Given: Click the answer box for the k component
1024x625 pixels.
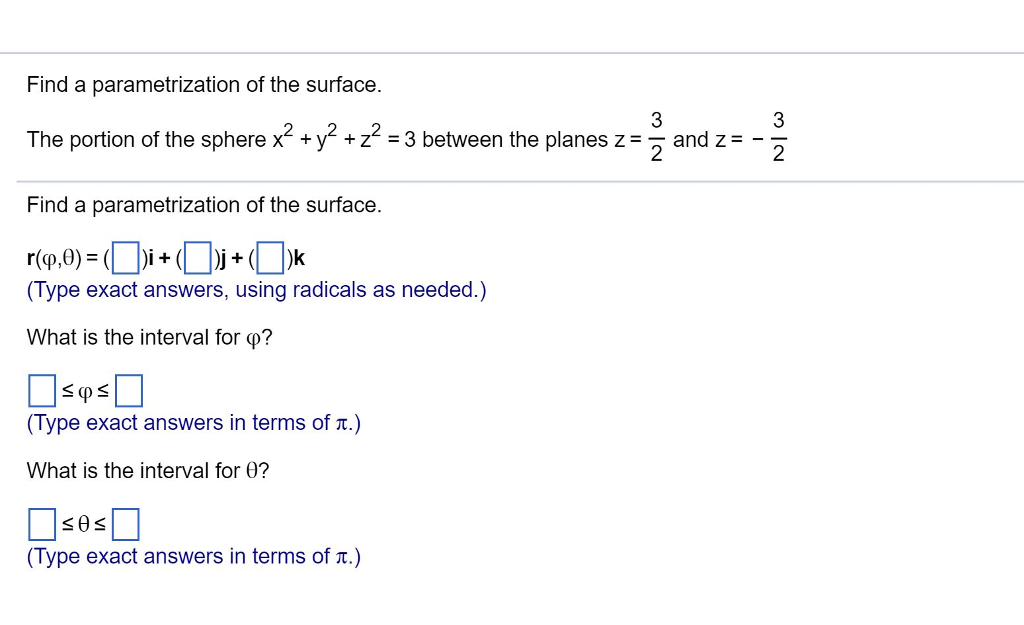Looking at the screenshot, I should click(x=269, y=257).
